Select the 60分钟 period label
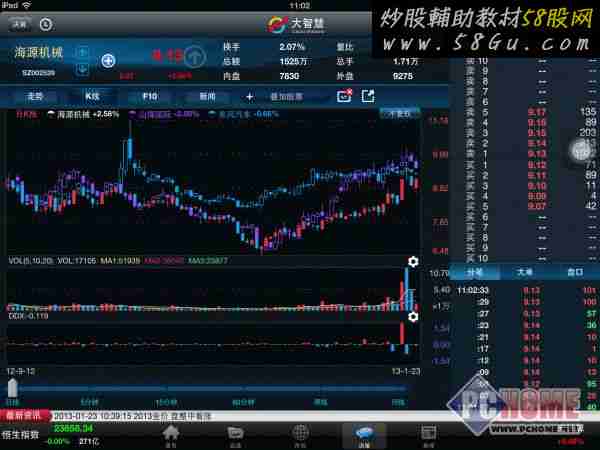Viewport: 600px width, 450px height. click(x=243, y=402)
